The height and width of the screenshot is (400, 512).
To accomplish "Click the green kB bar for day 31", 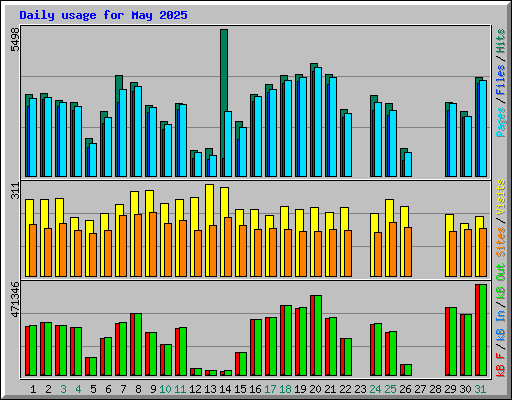I will (x=483, y=330).
